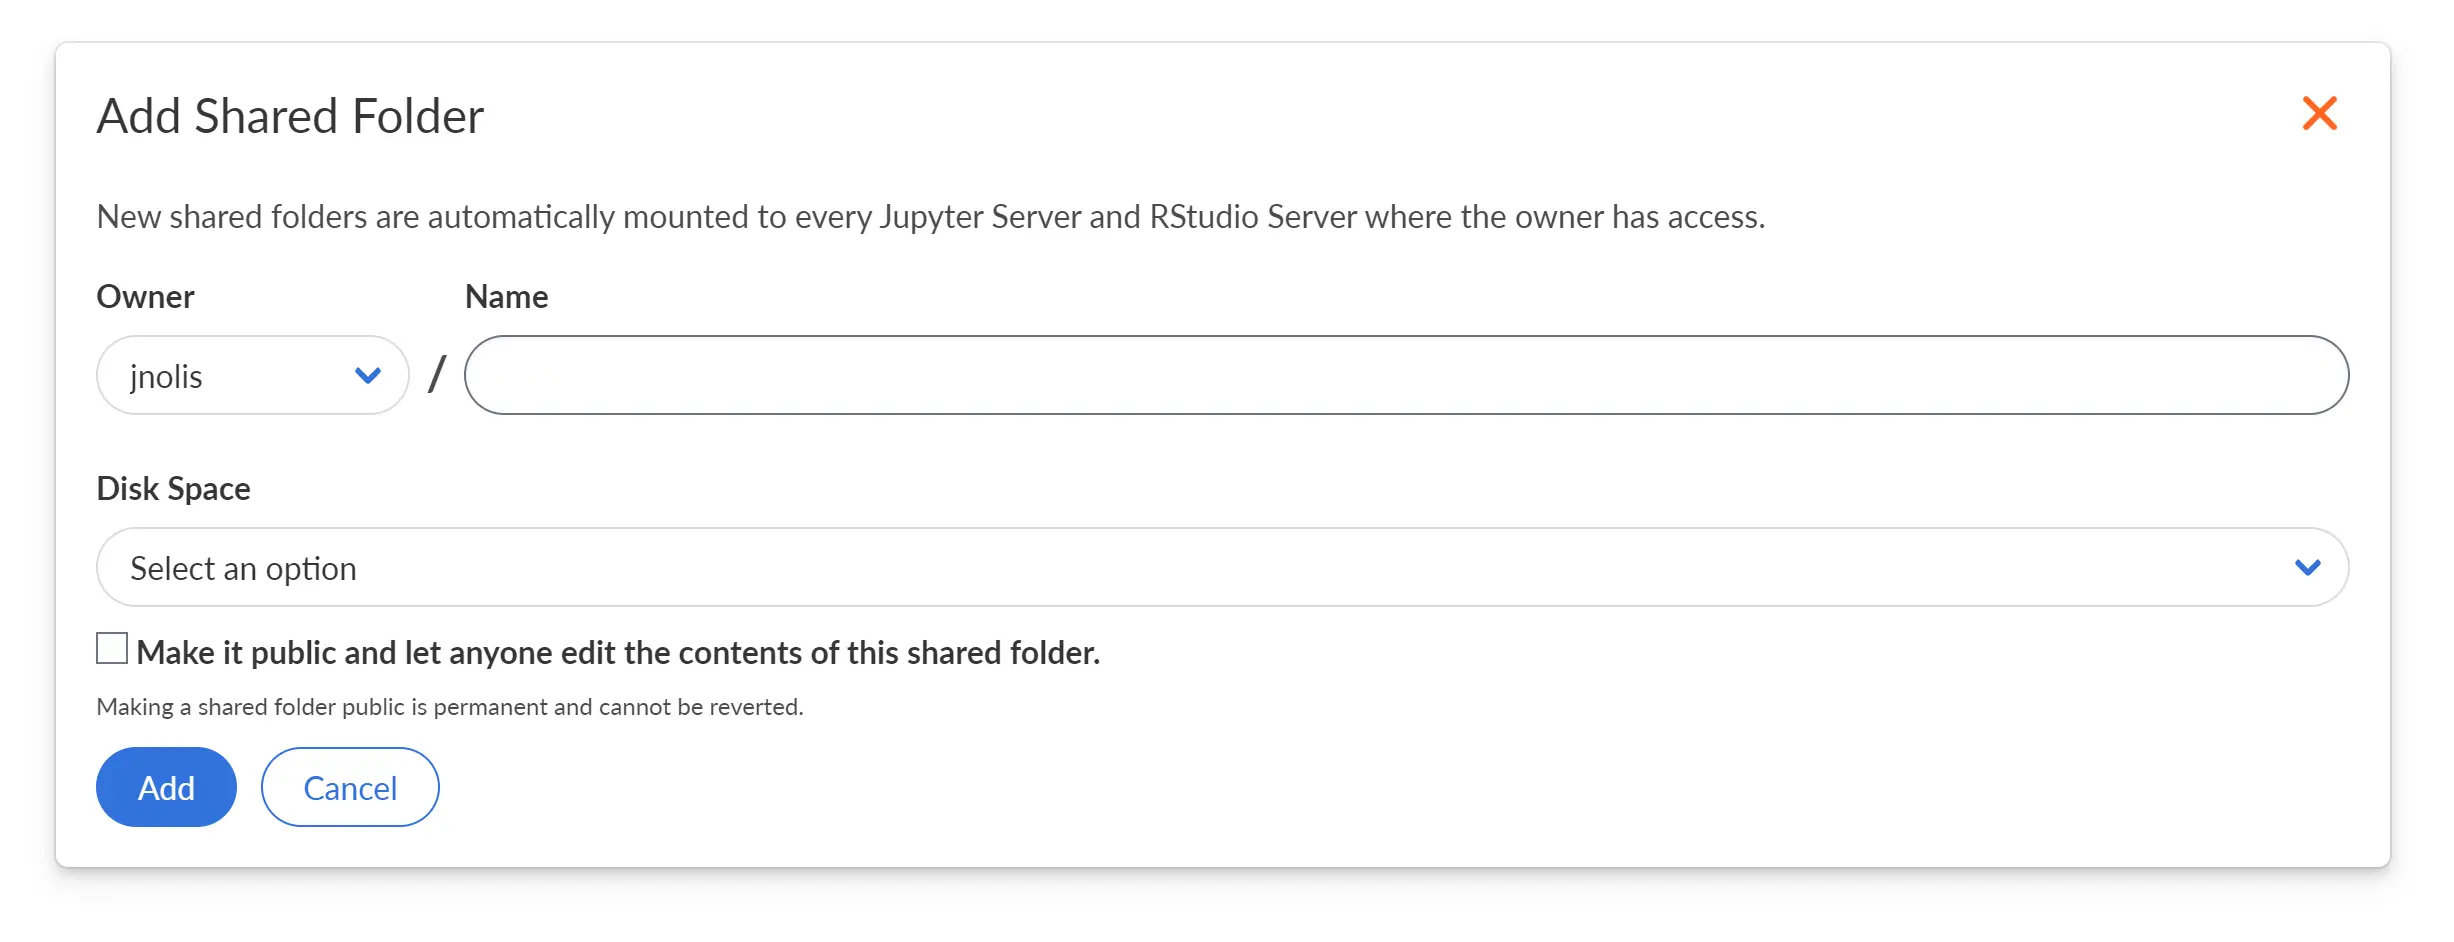Viewport: 2454px width, 942px height.
Task: Cancel the shared folder creation
Action: pos(349,787)
